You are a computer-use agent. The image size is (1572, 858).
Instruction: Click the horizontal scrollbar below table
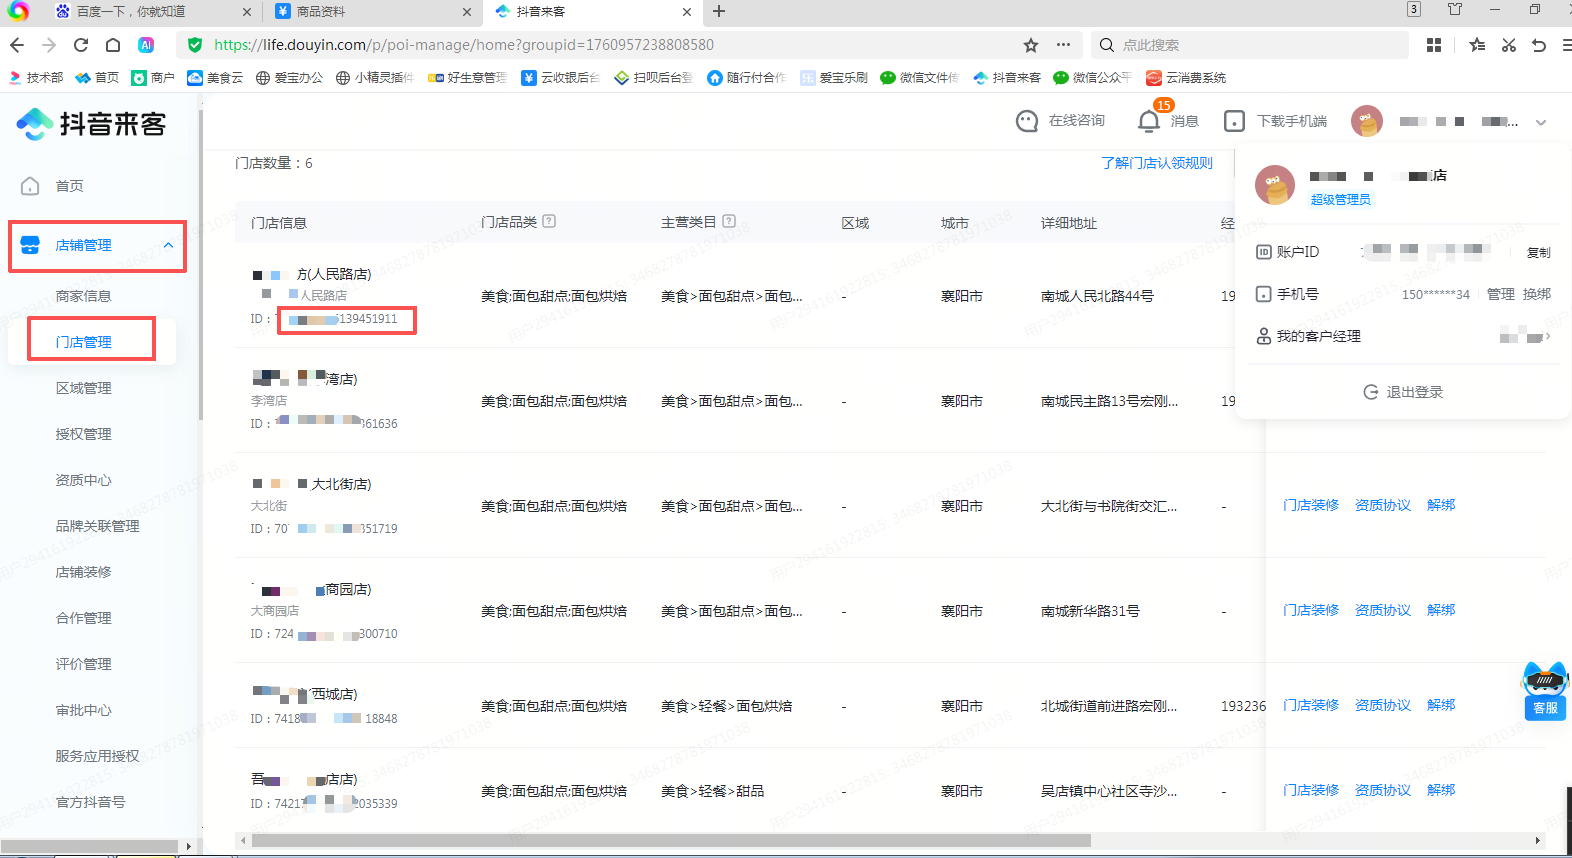[x=670, y=841]
